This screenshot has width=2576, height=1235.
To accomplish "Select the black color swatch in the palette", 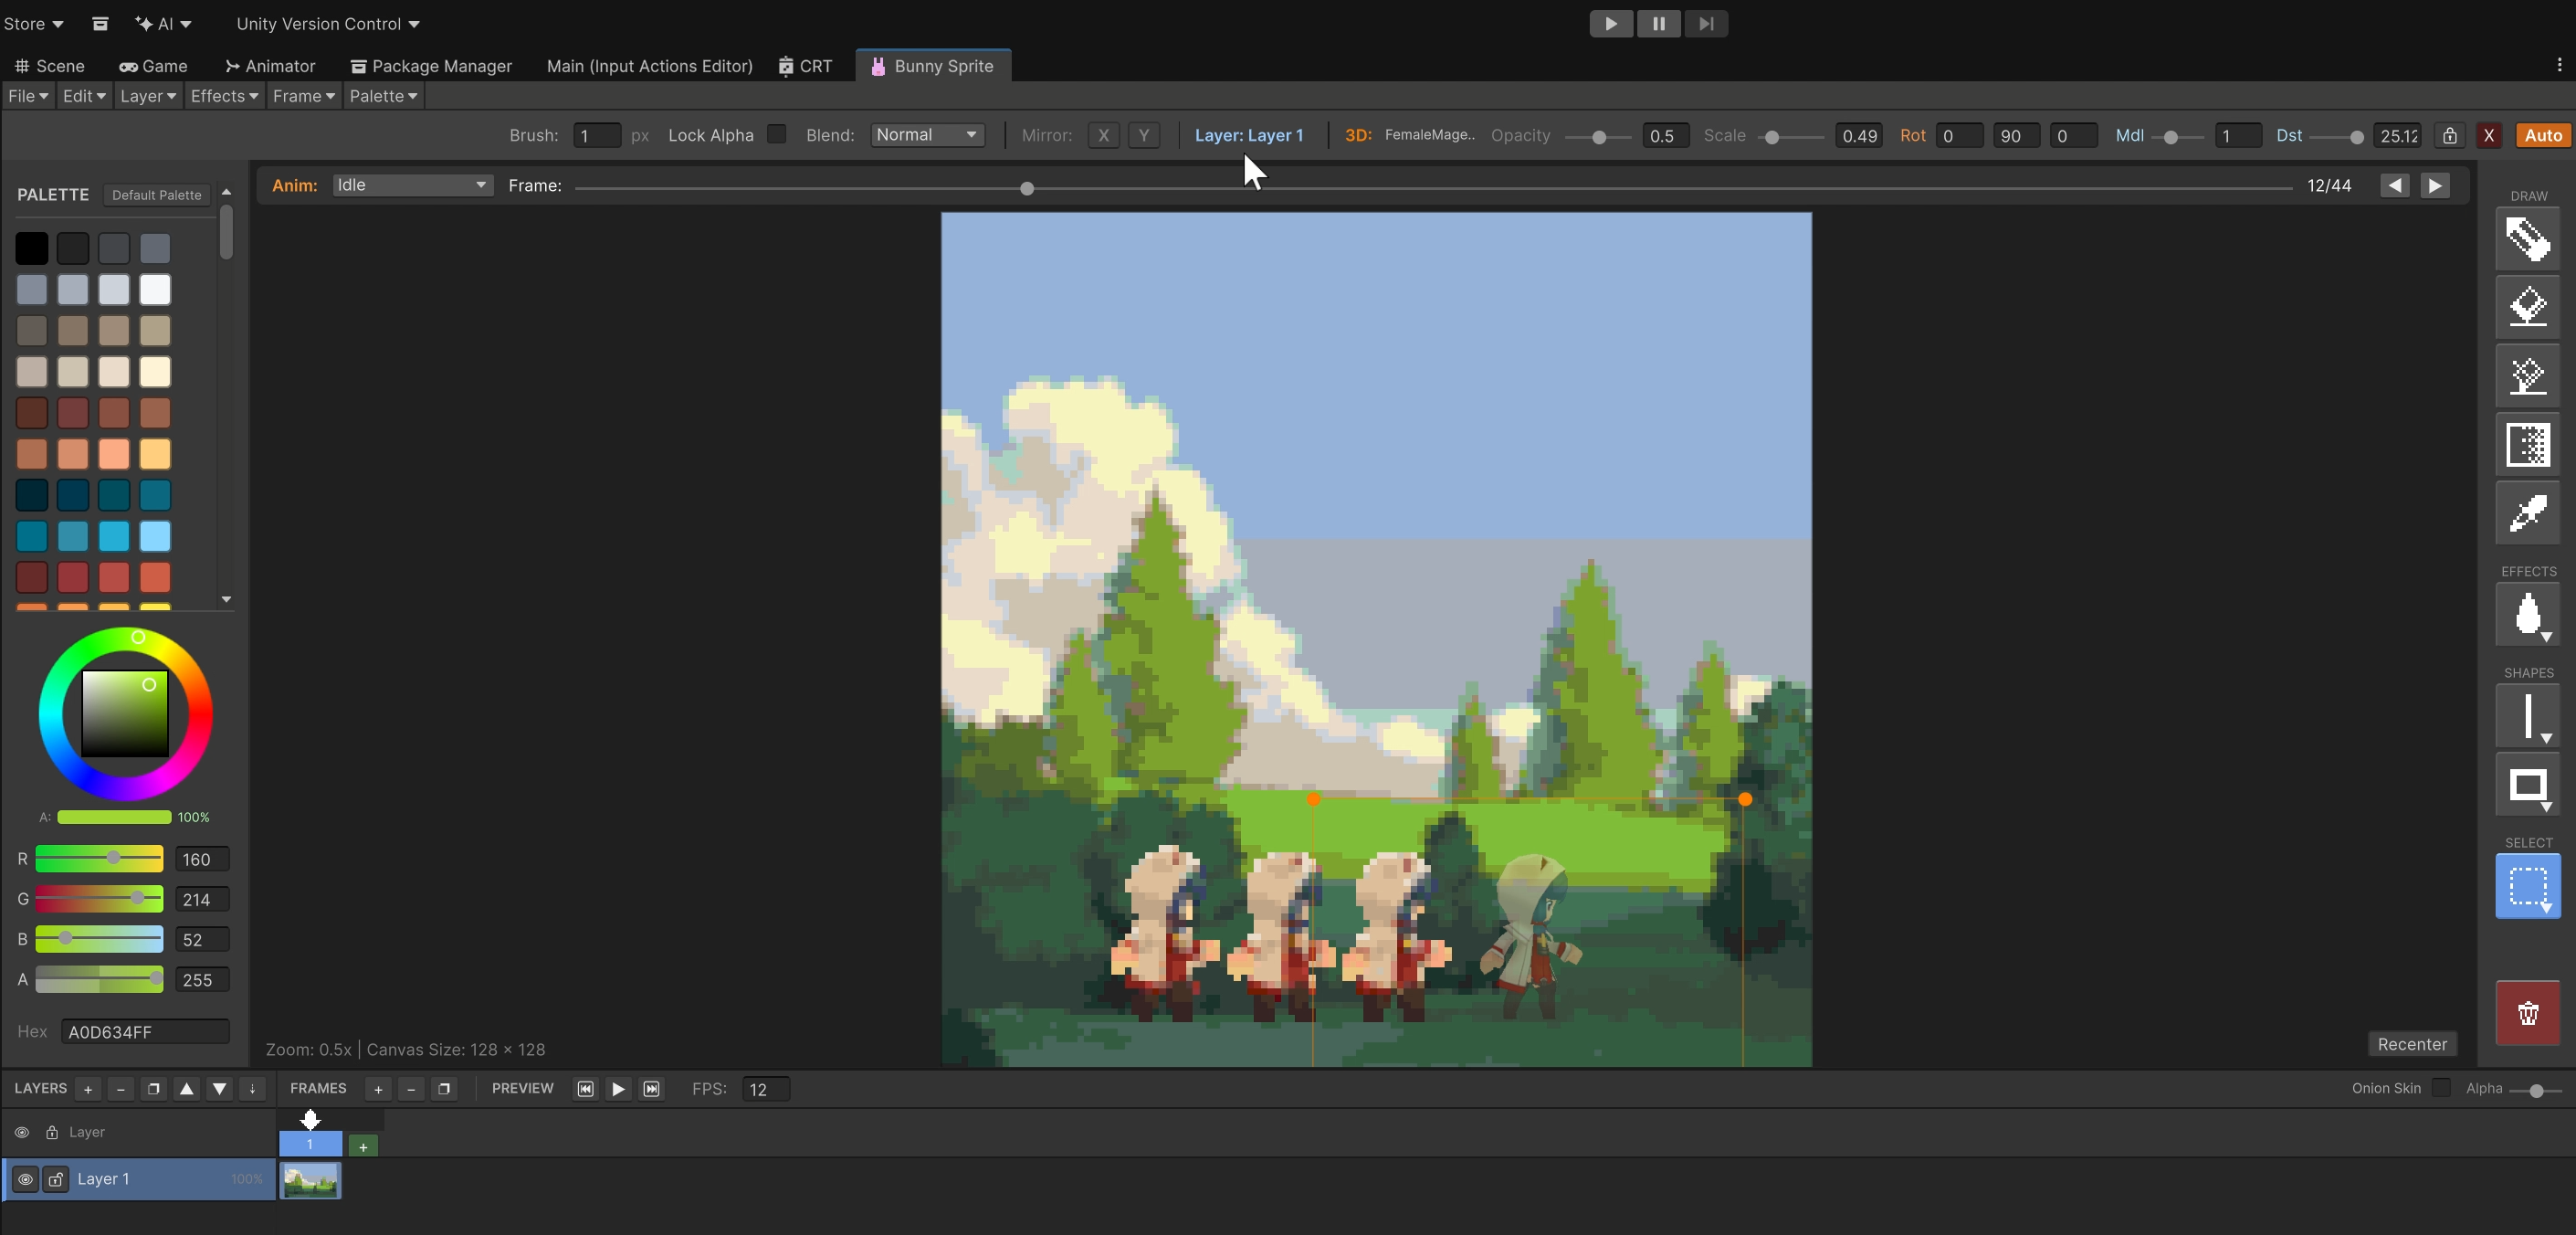I will (x=32, y=248).
